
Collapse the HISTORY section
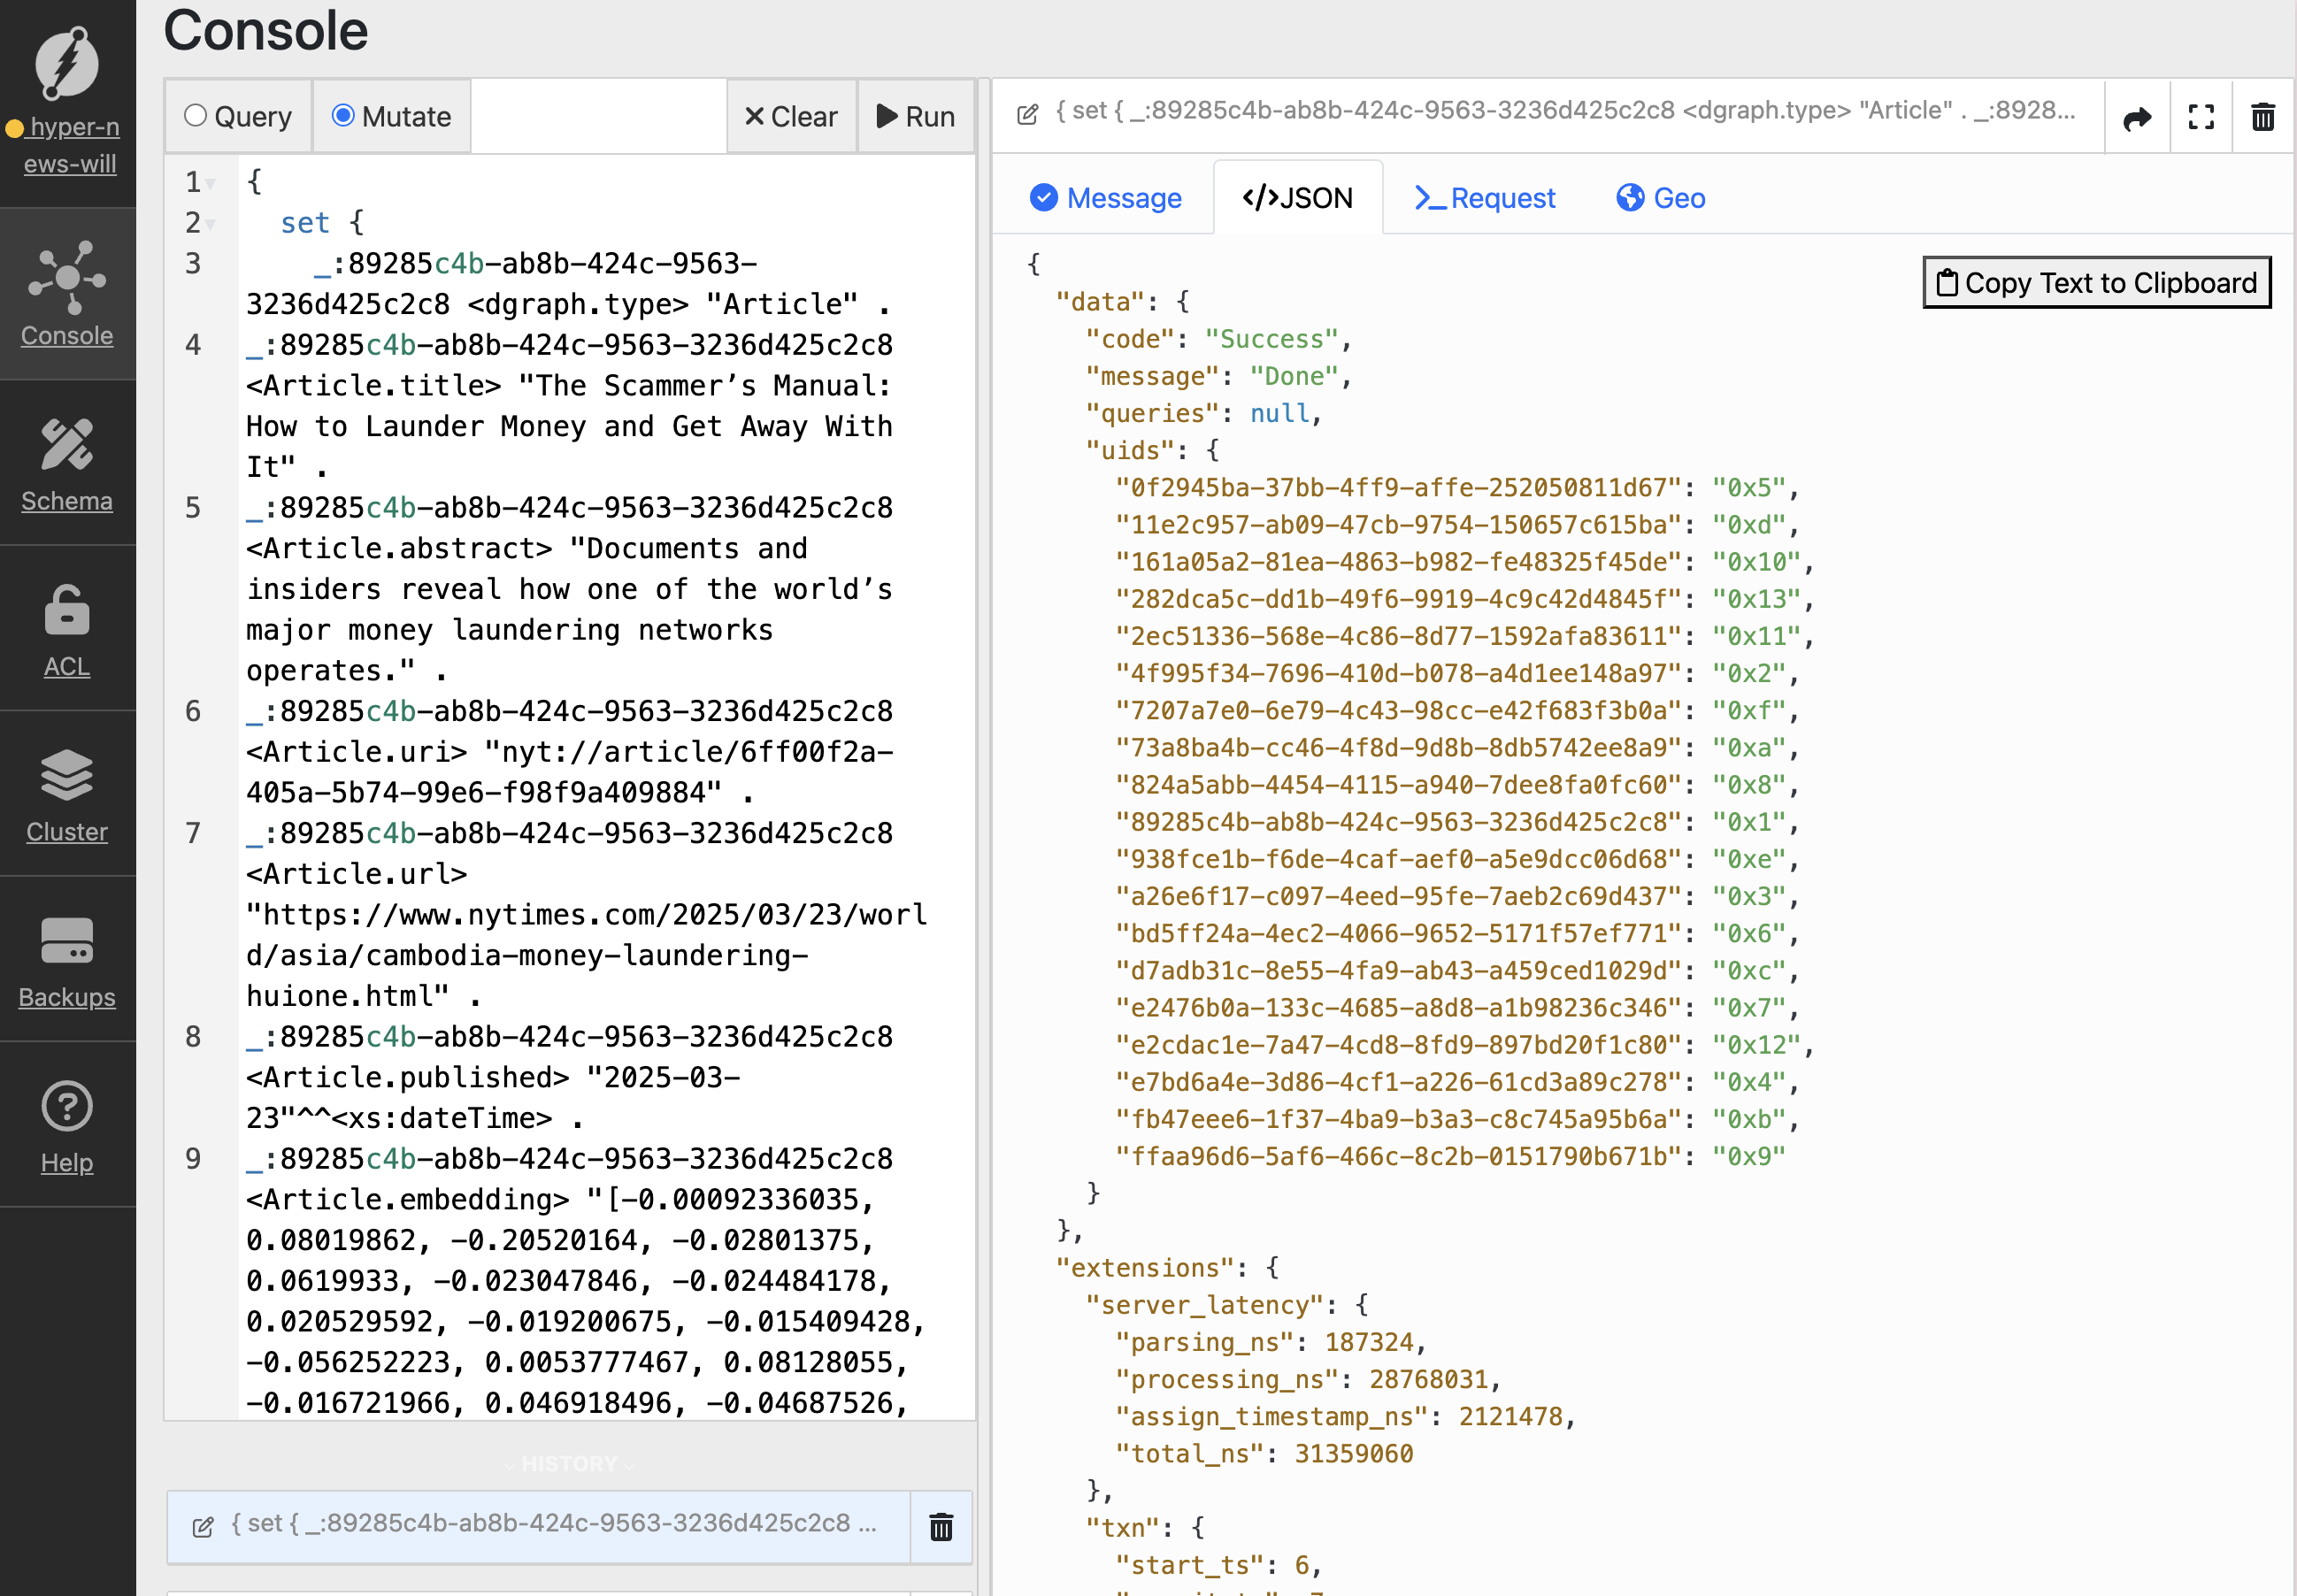(x=568, y=1464)
